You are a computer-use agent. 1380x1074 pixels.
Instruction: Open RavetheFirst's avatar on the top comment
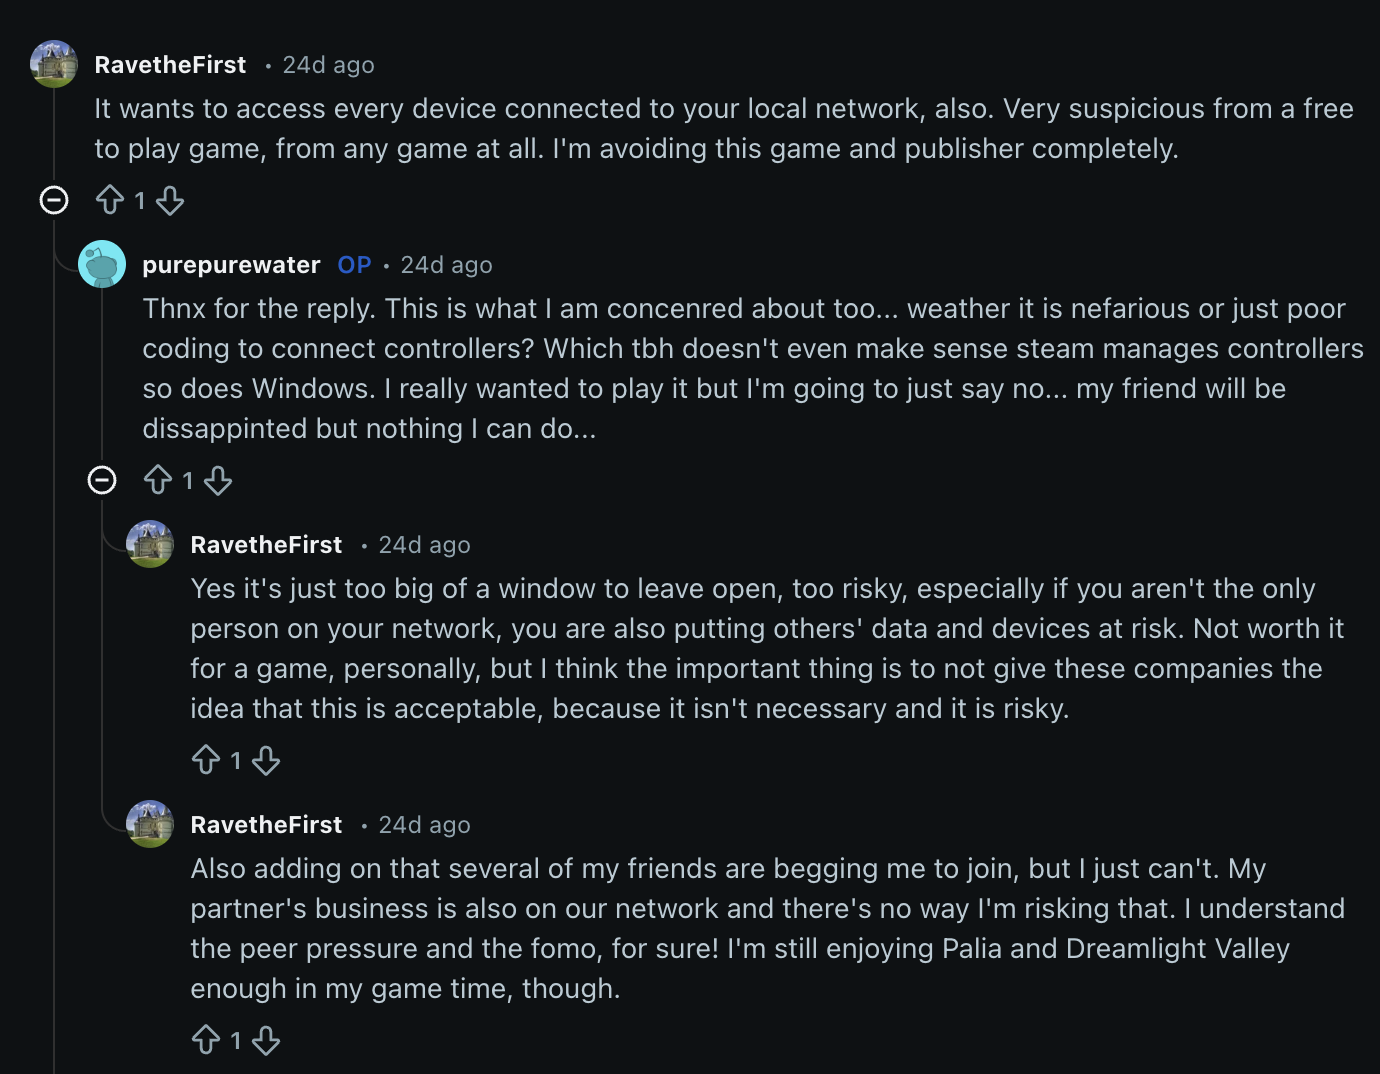tap(54, 64)
